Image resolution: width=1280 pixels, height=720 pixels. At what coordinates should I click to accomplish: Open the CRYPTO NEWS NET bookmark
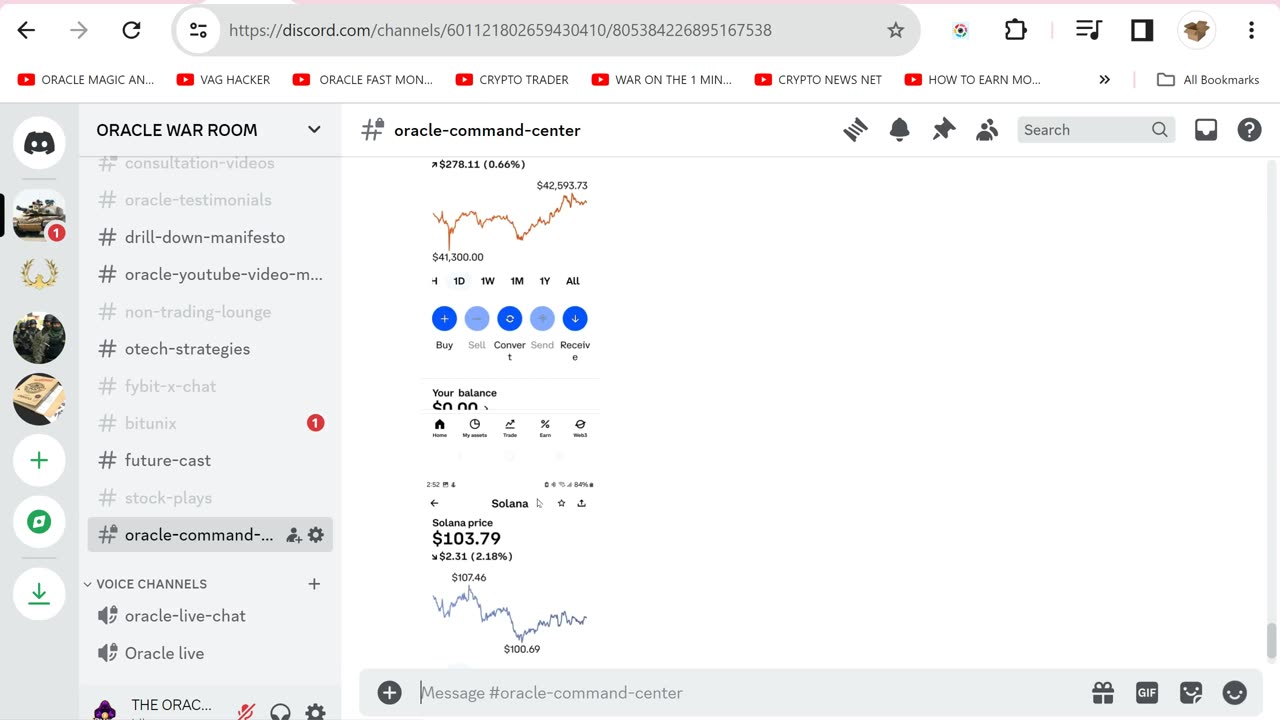tap(818, 80)
